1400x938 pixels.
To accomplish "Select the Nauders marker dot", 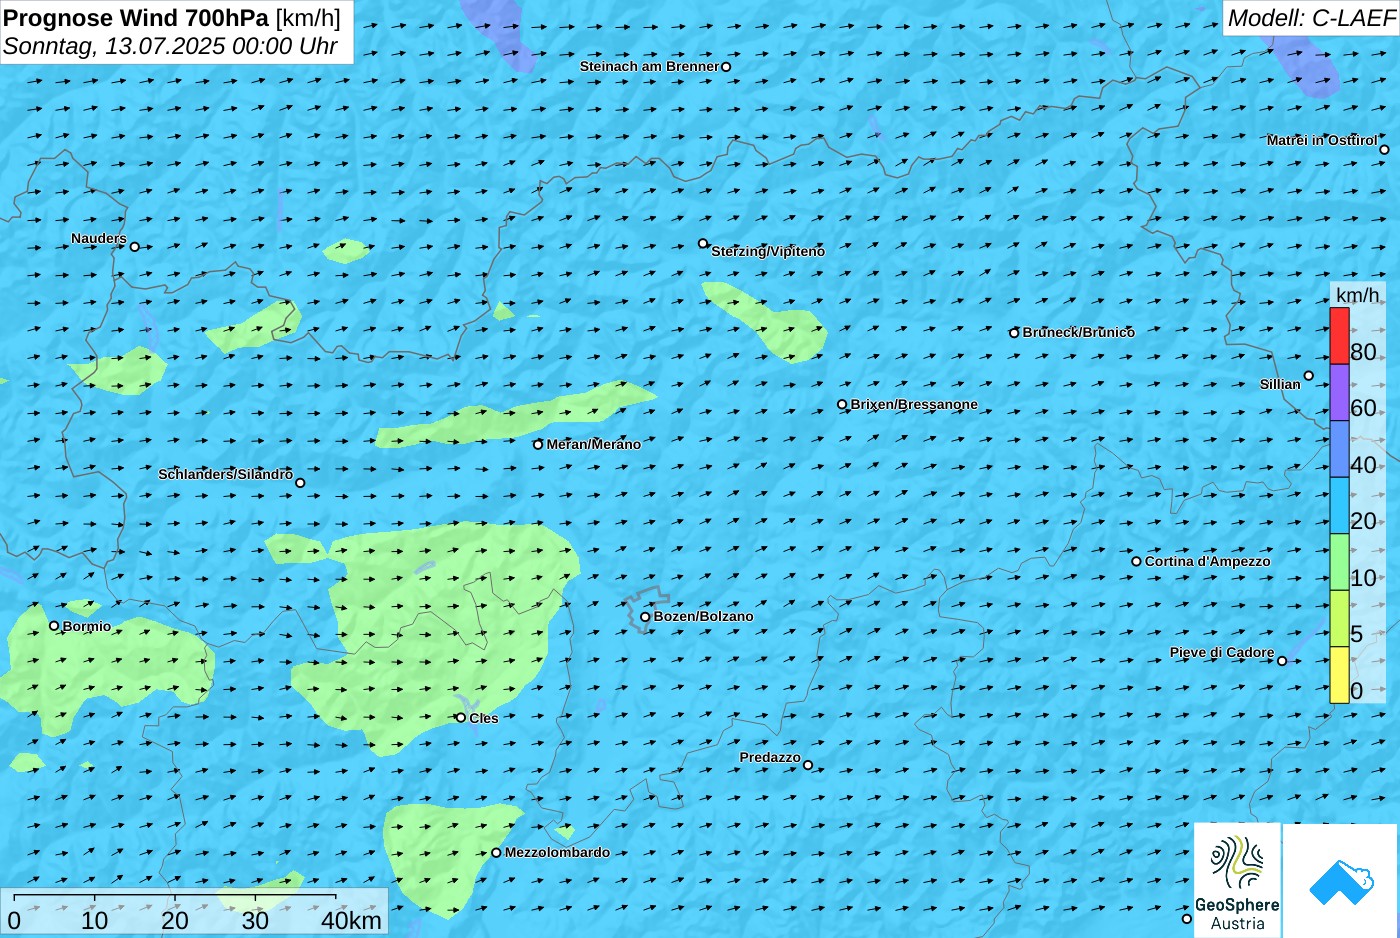I will 135,246.
